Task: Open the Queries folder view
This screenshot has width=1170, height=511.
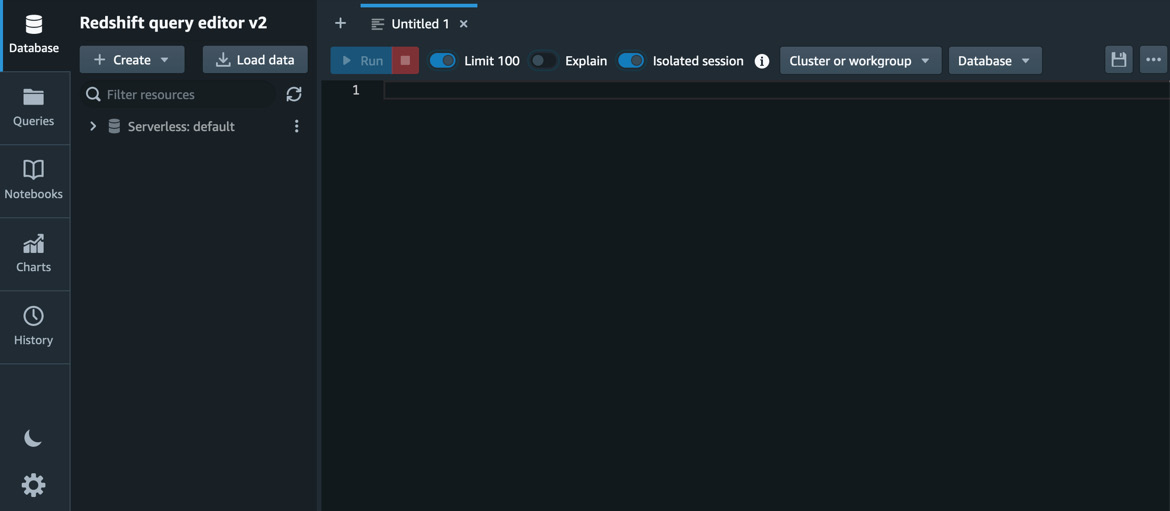Action: pyautogui.click(x=34, y=108)
